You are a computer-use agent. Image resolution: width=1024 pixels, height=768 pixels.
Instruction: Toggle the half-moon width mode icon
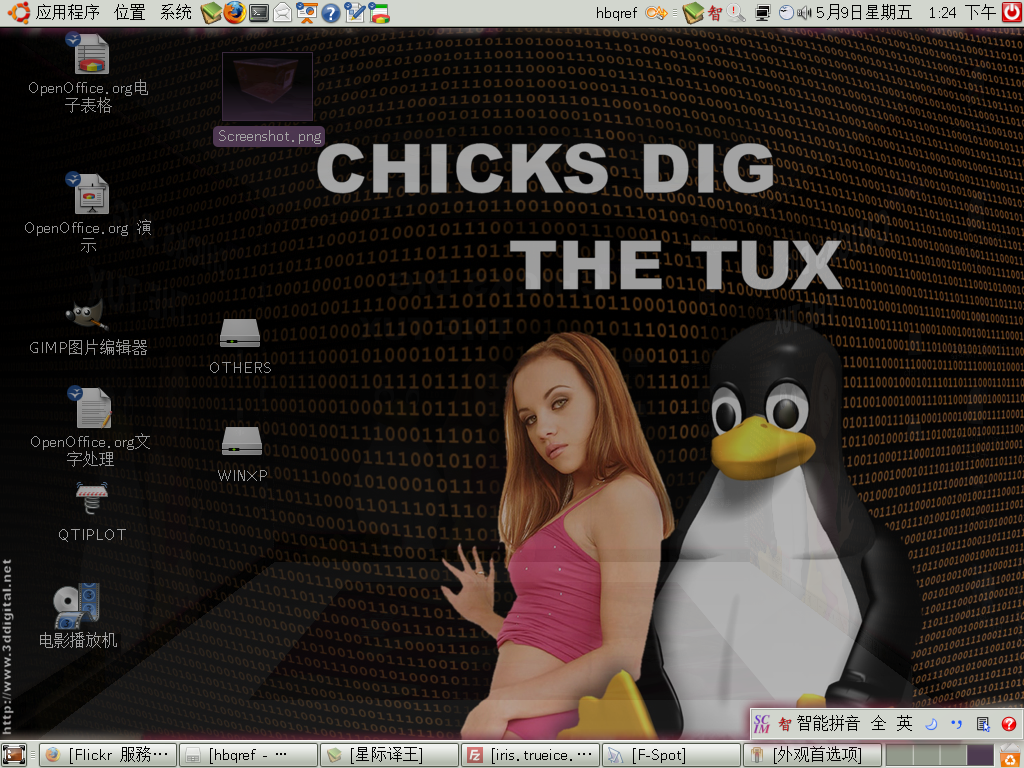point(931,724)
